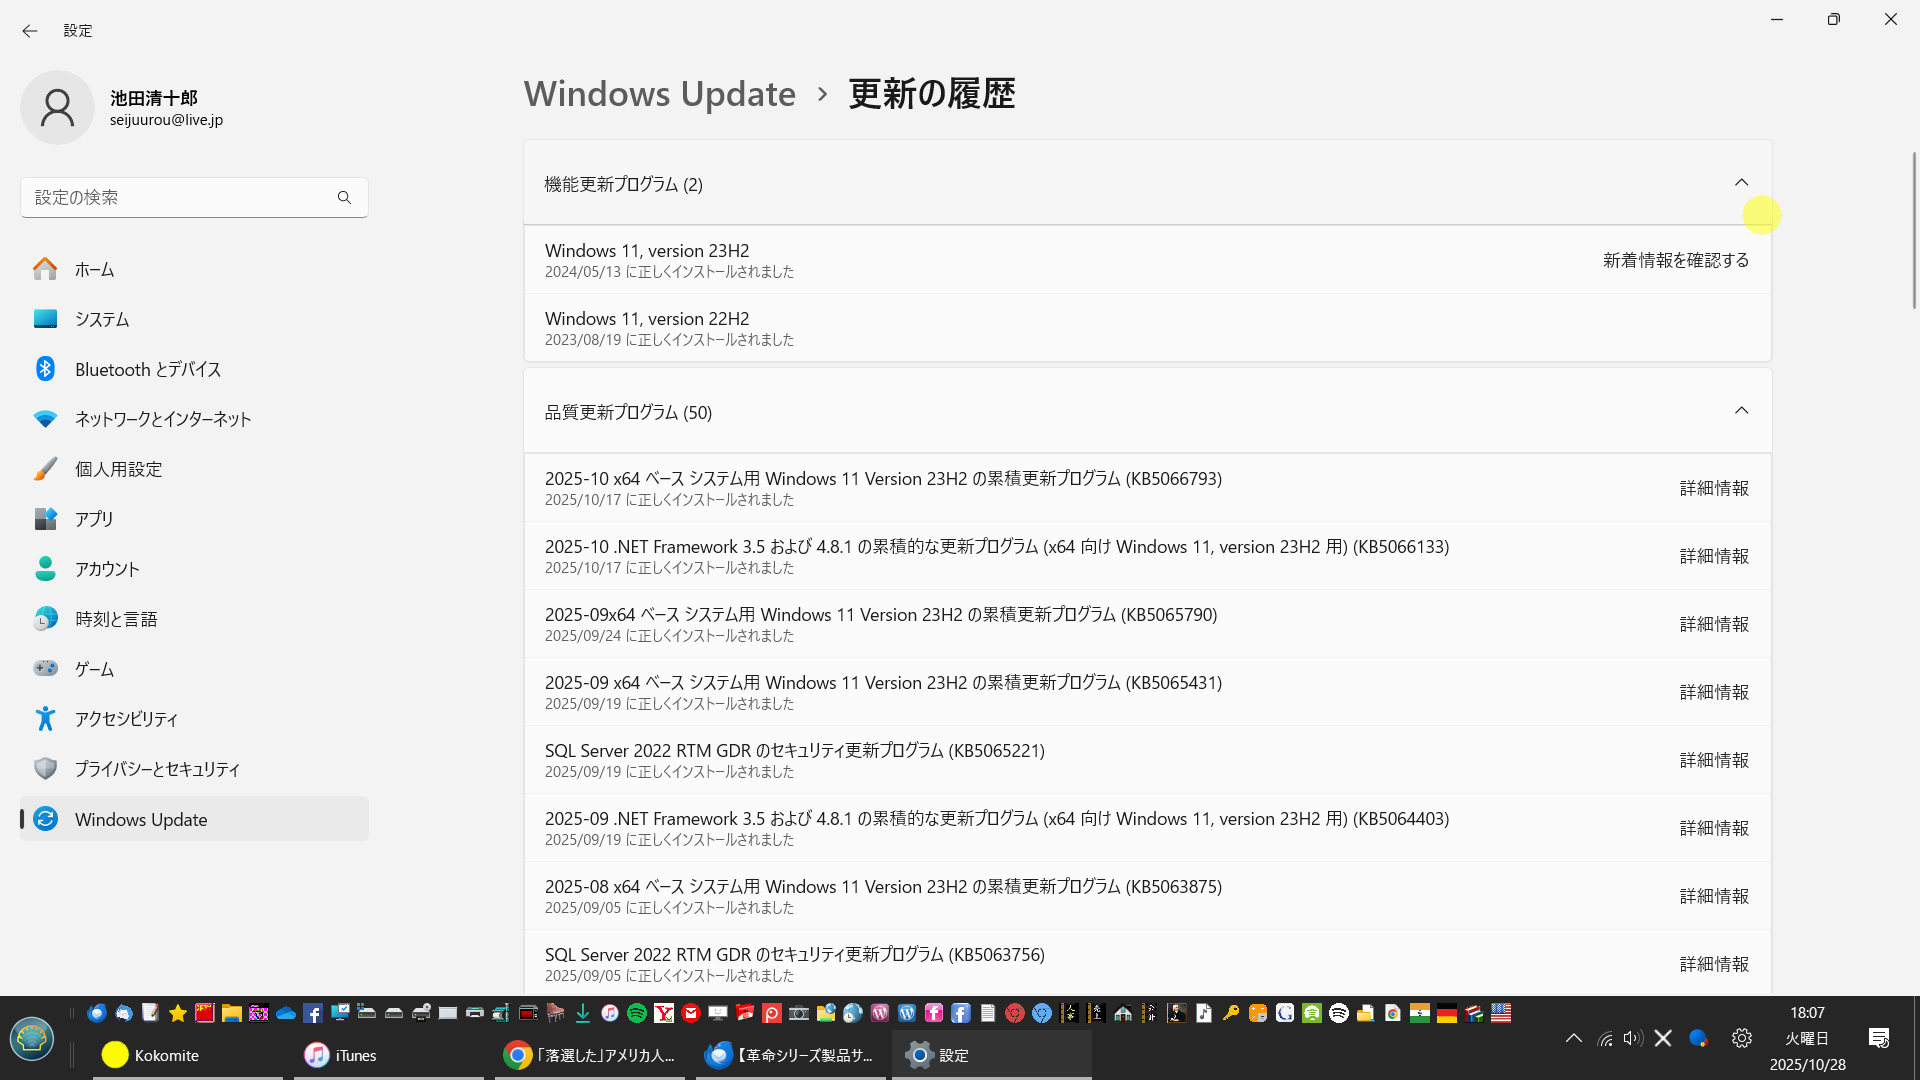Open 詳細情報 for KB5064403
The height and width of the screenshot is (1080, 1920).
tap(1714, 828)
